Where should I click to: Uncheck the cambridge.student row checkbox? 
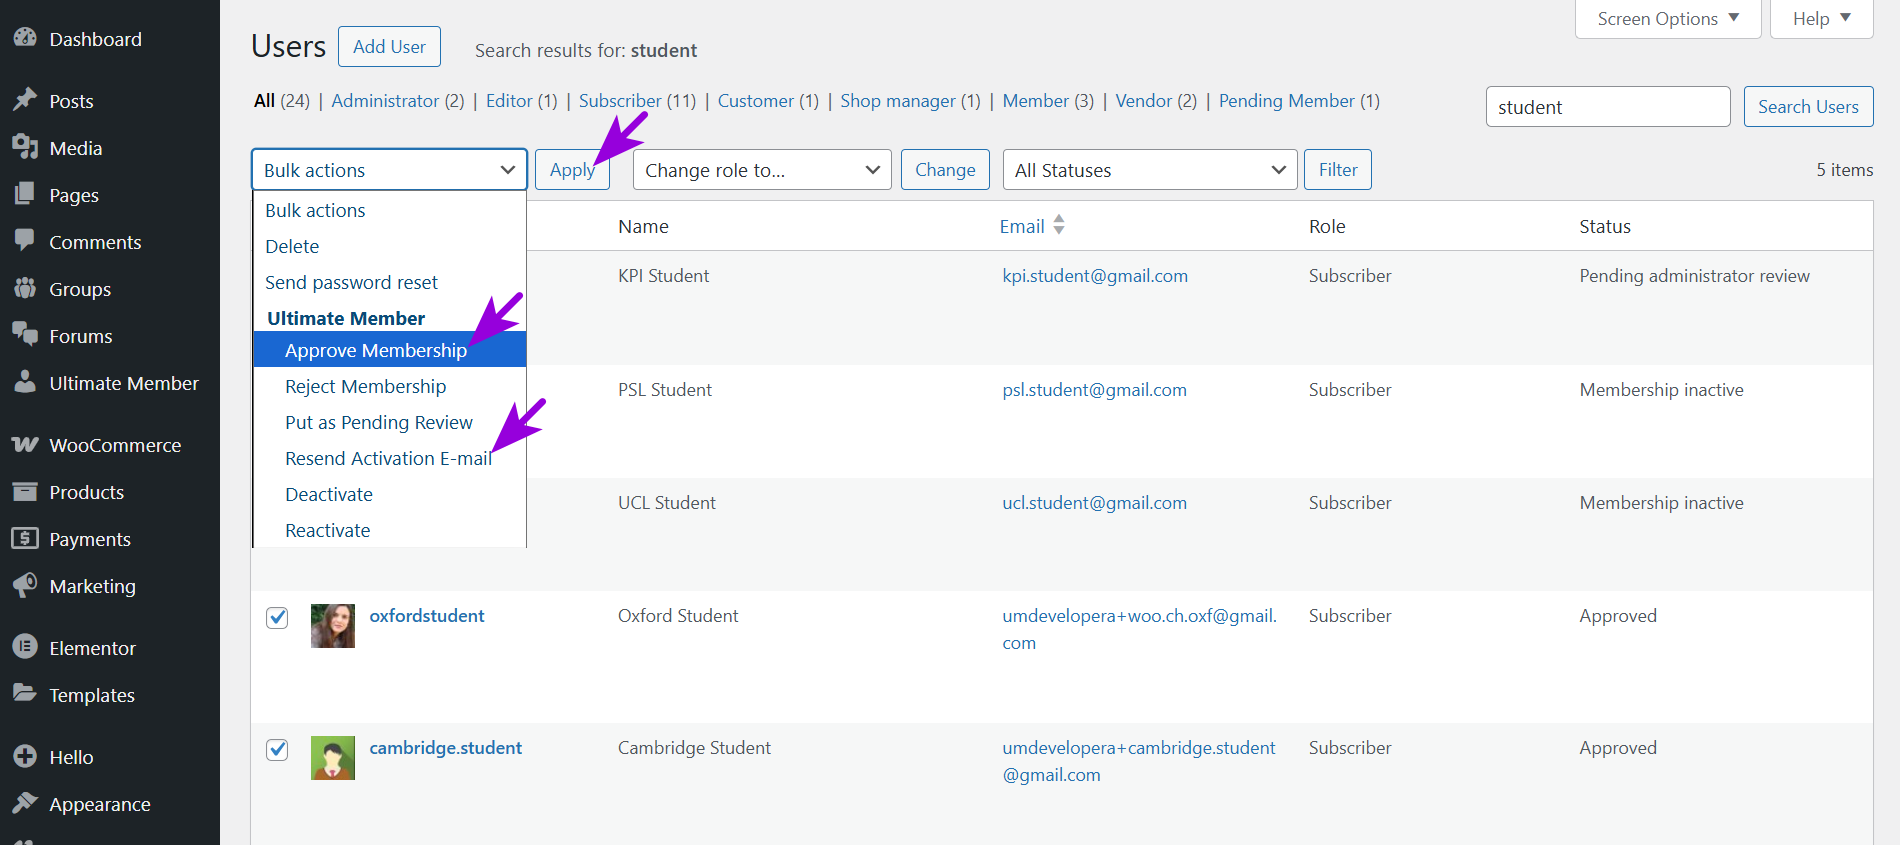(277, 749)
